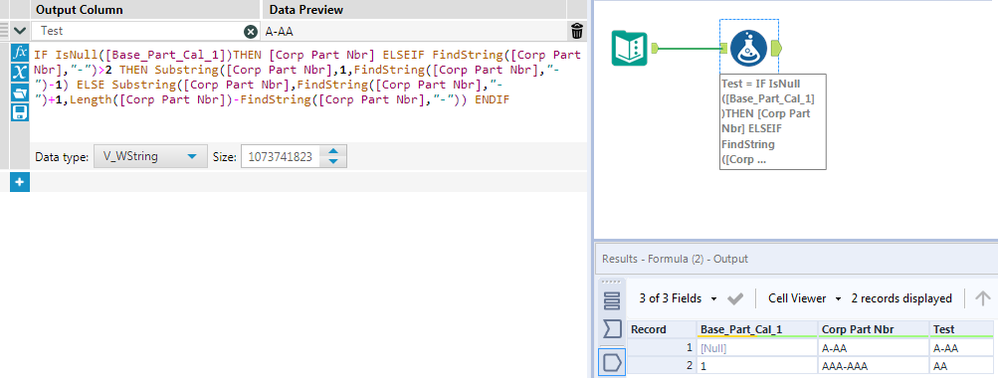Click the up arrow in results toolbar
Viewport: 998px width, 378px height.
coord(983,298)
